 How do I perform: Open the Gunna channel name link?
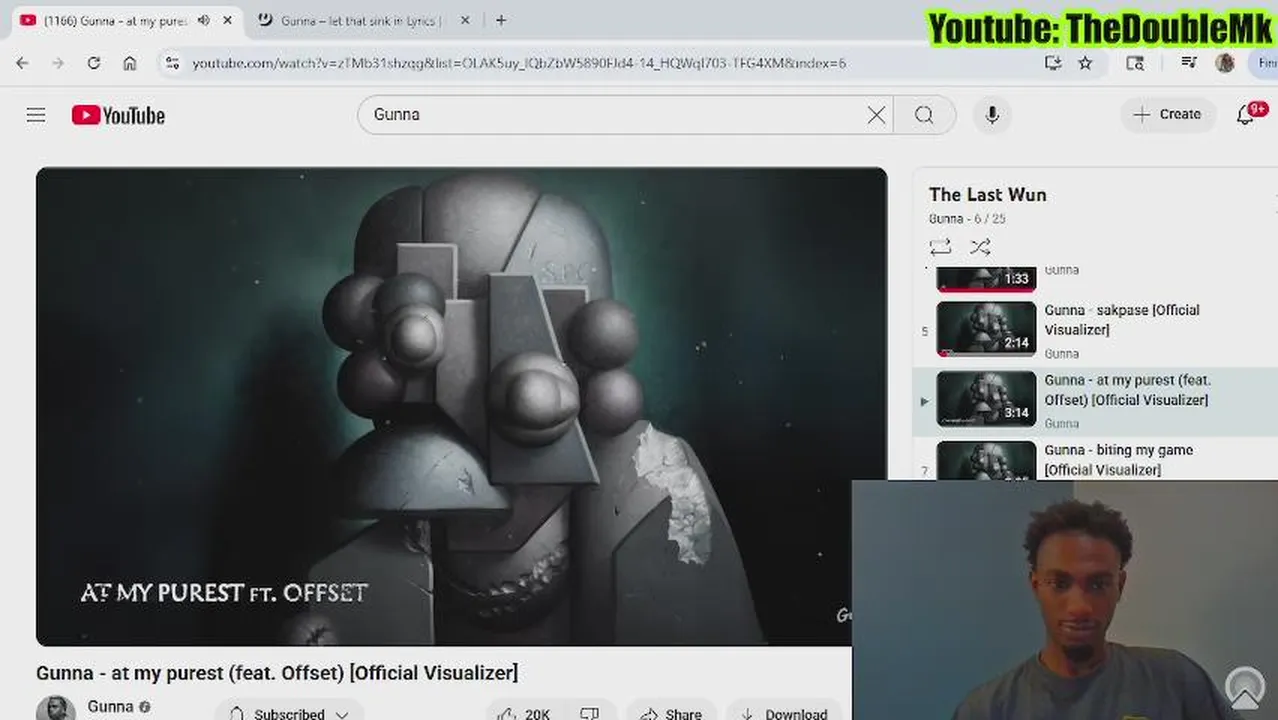click(110, 707)
